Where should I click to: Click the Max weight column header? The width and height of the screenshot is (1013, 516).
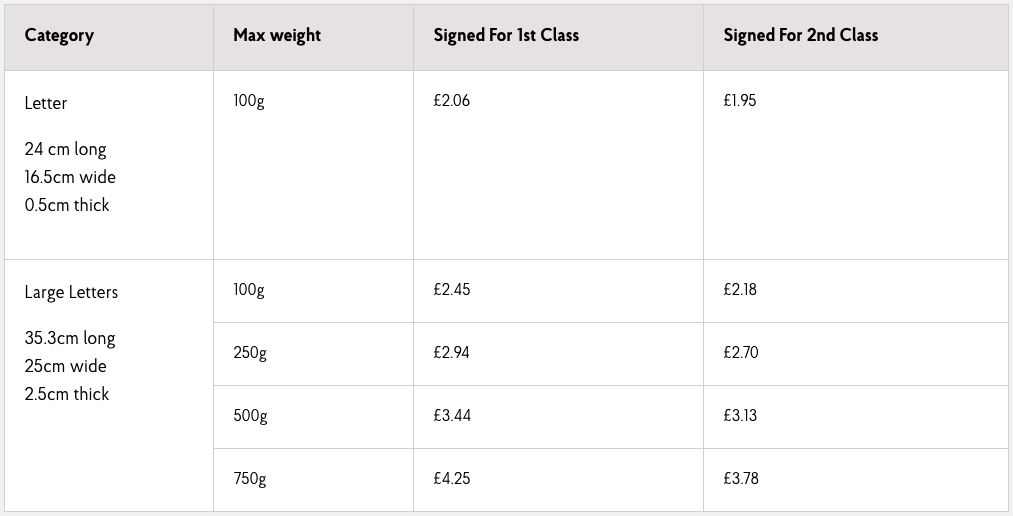point(277,35)
